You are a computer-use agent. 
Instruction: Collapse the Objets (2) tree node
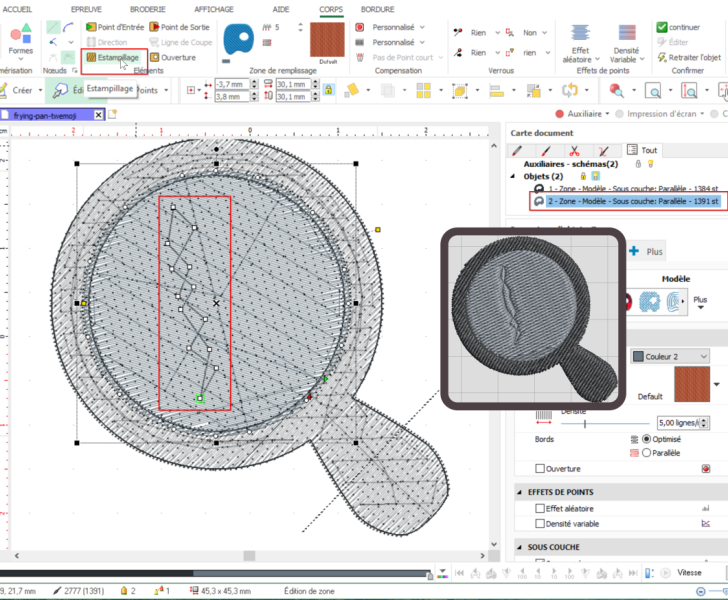(x=513, y=176)
